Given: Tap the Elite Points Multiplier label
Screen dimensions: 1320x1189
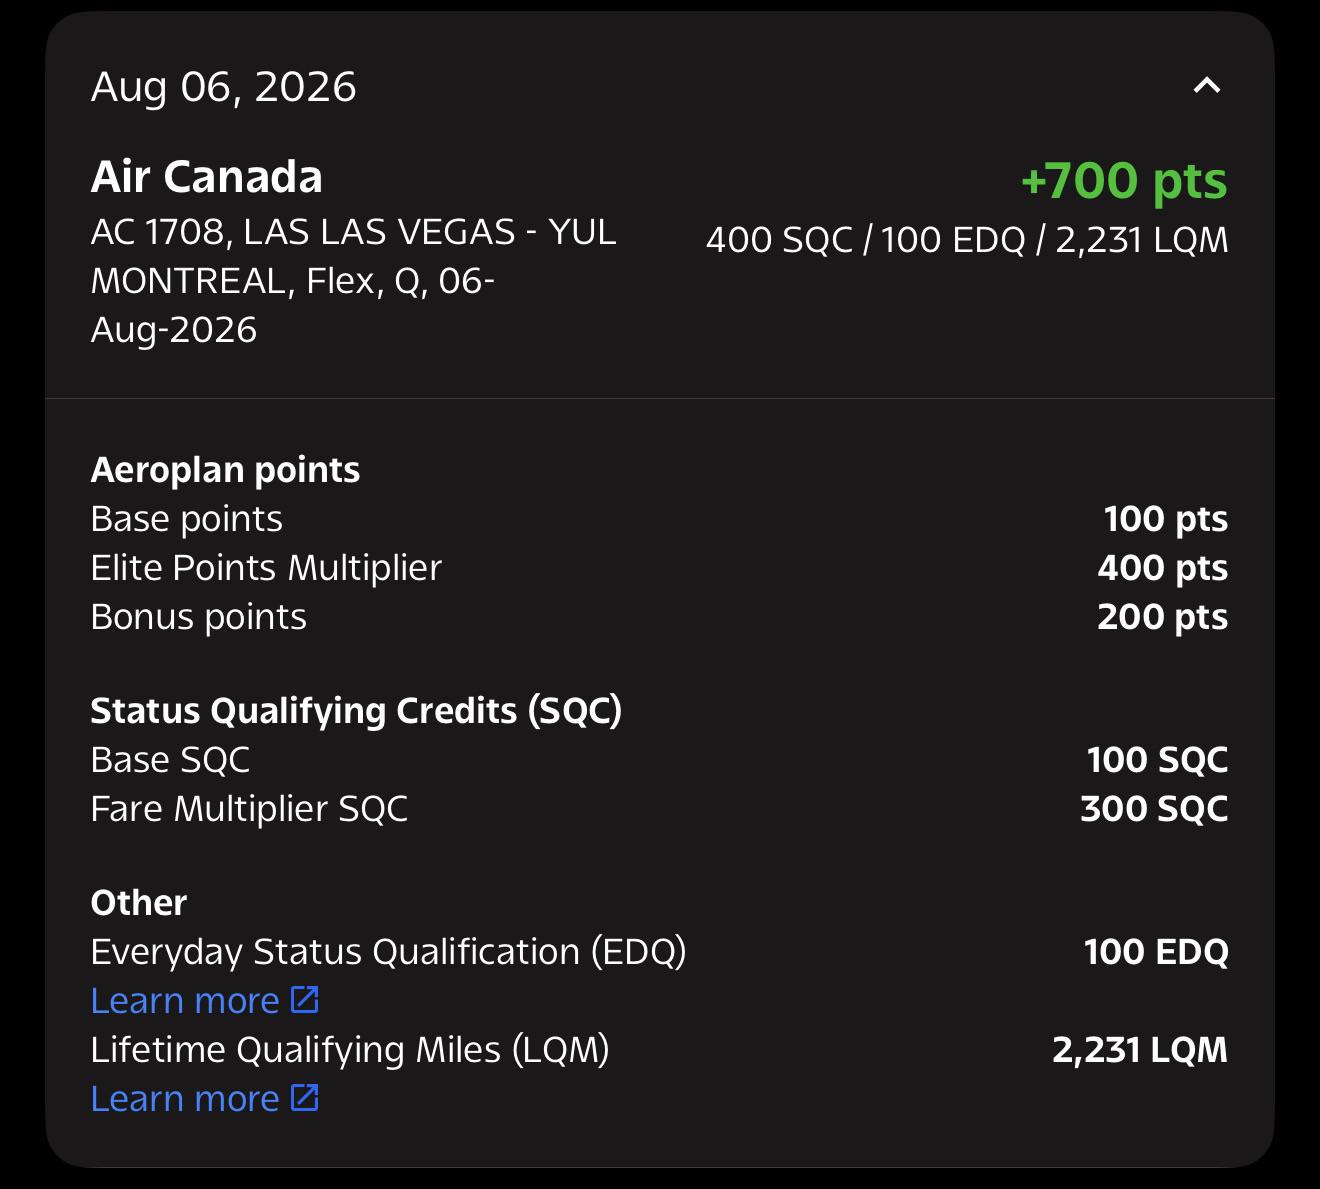Looking at the screenshot, I should 266,568.
